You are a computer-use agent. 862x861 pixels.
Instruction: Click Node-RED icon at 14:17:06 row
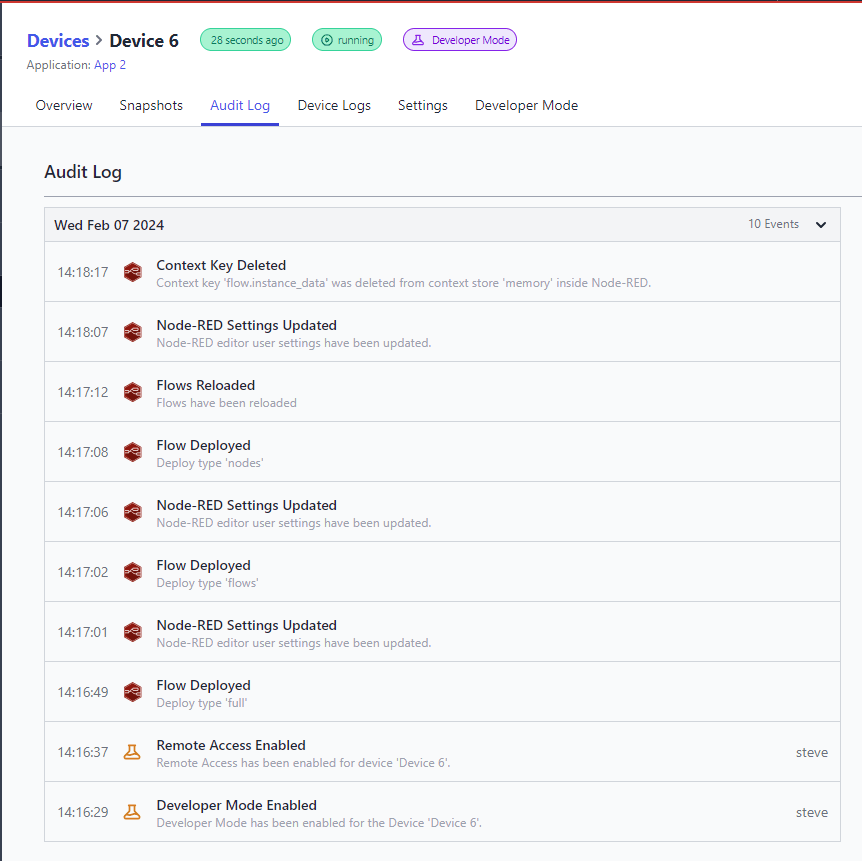point(132,511)
